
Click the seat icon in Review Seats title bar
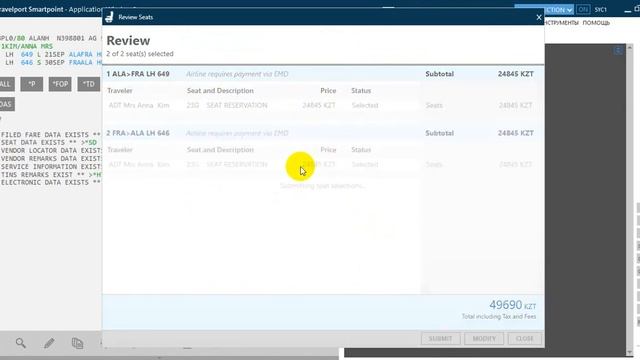(x=109, y=17)
